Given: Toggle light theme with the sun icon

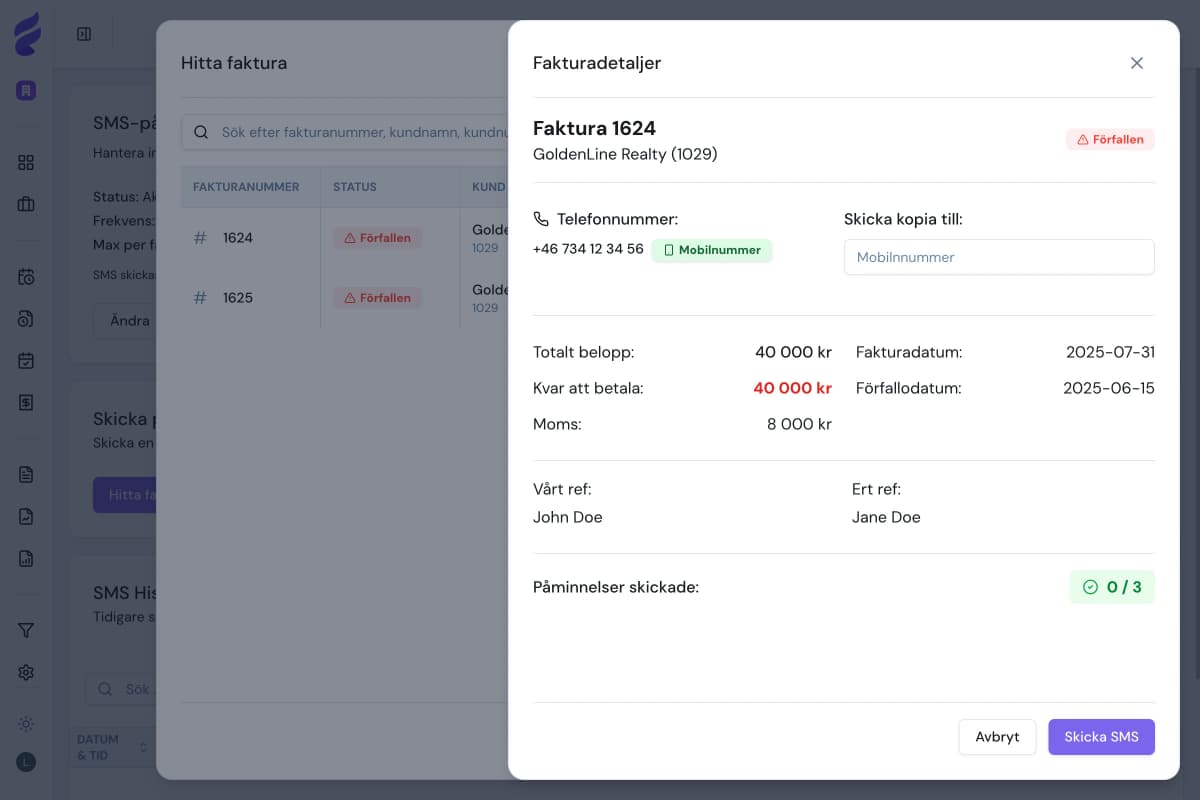Looking at the screenshot, I should (x=25, y=723).
